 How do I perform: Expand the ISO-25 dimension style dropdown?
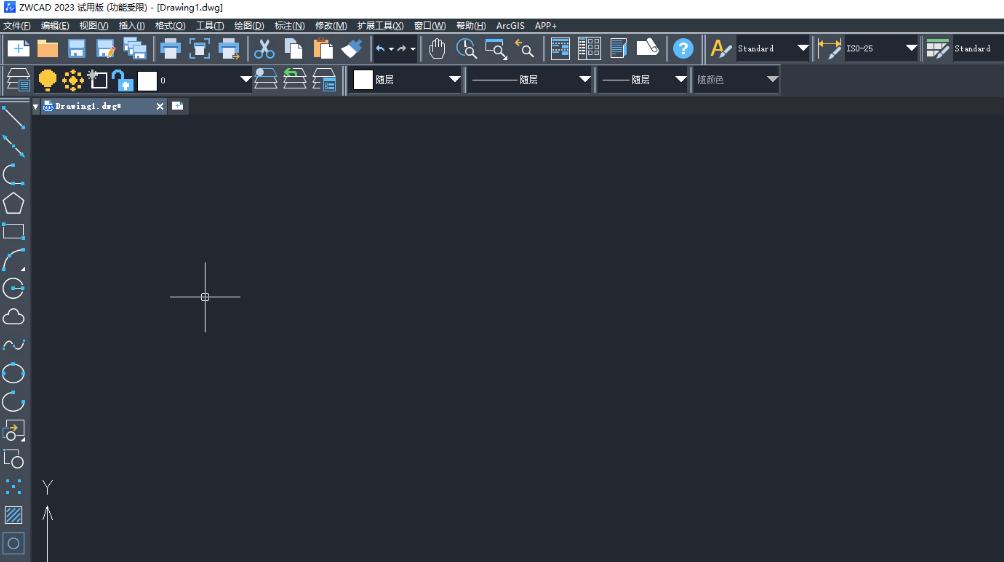point(911,49)
